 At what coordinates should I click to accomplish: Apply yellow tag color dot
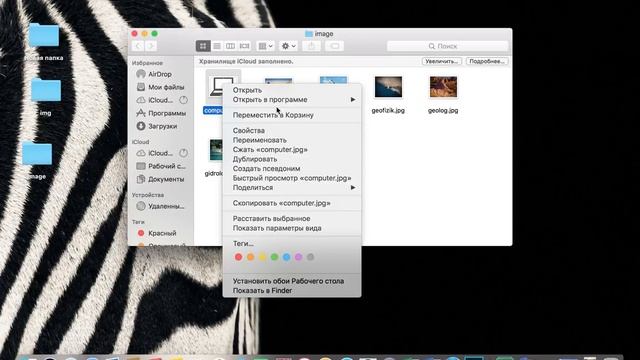click(x=262, y=257)
